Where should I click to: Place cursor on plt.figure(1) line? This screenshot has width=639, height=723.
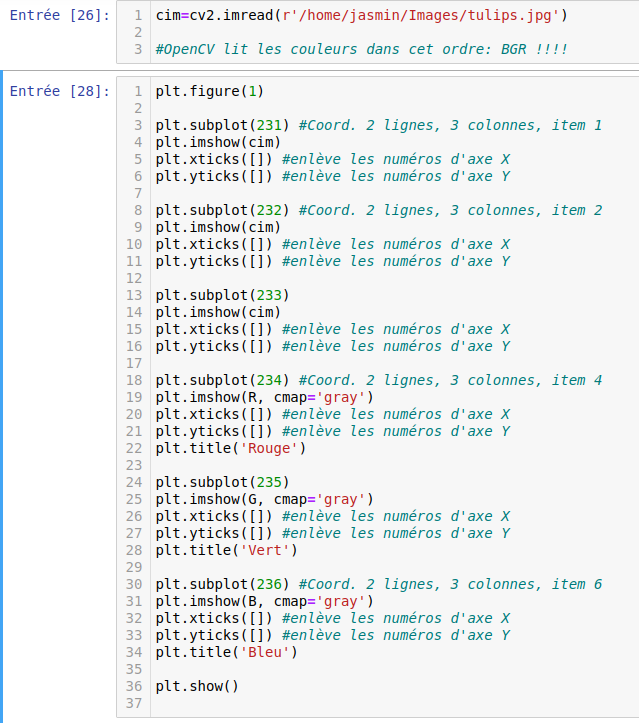[209, 92]
